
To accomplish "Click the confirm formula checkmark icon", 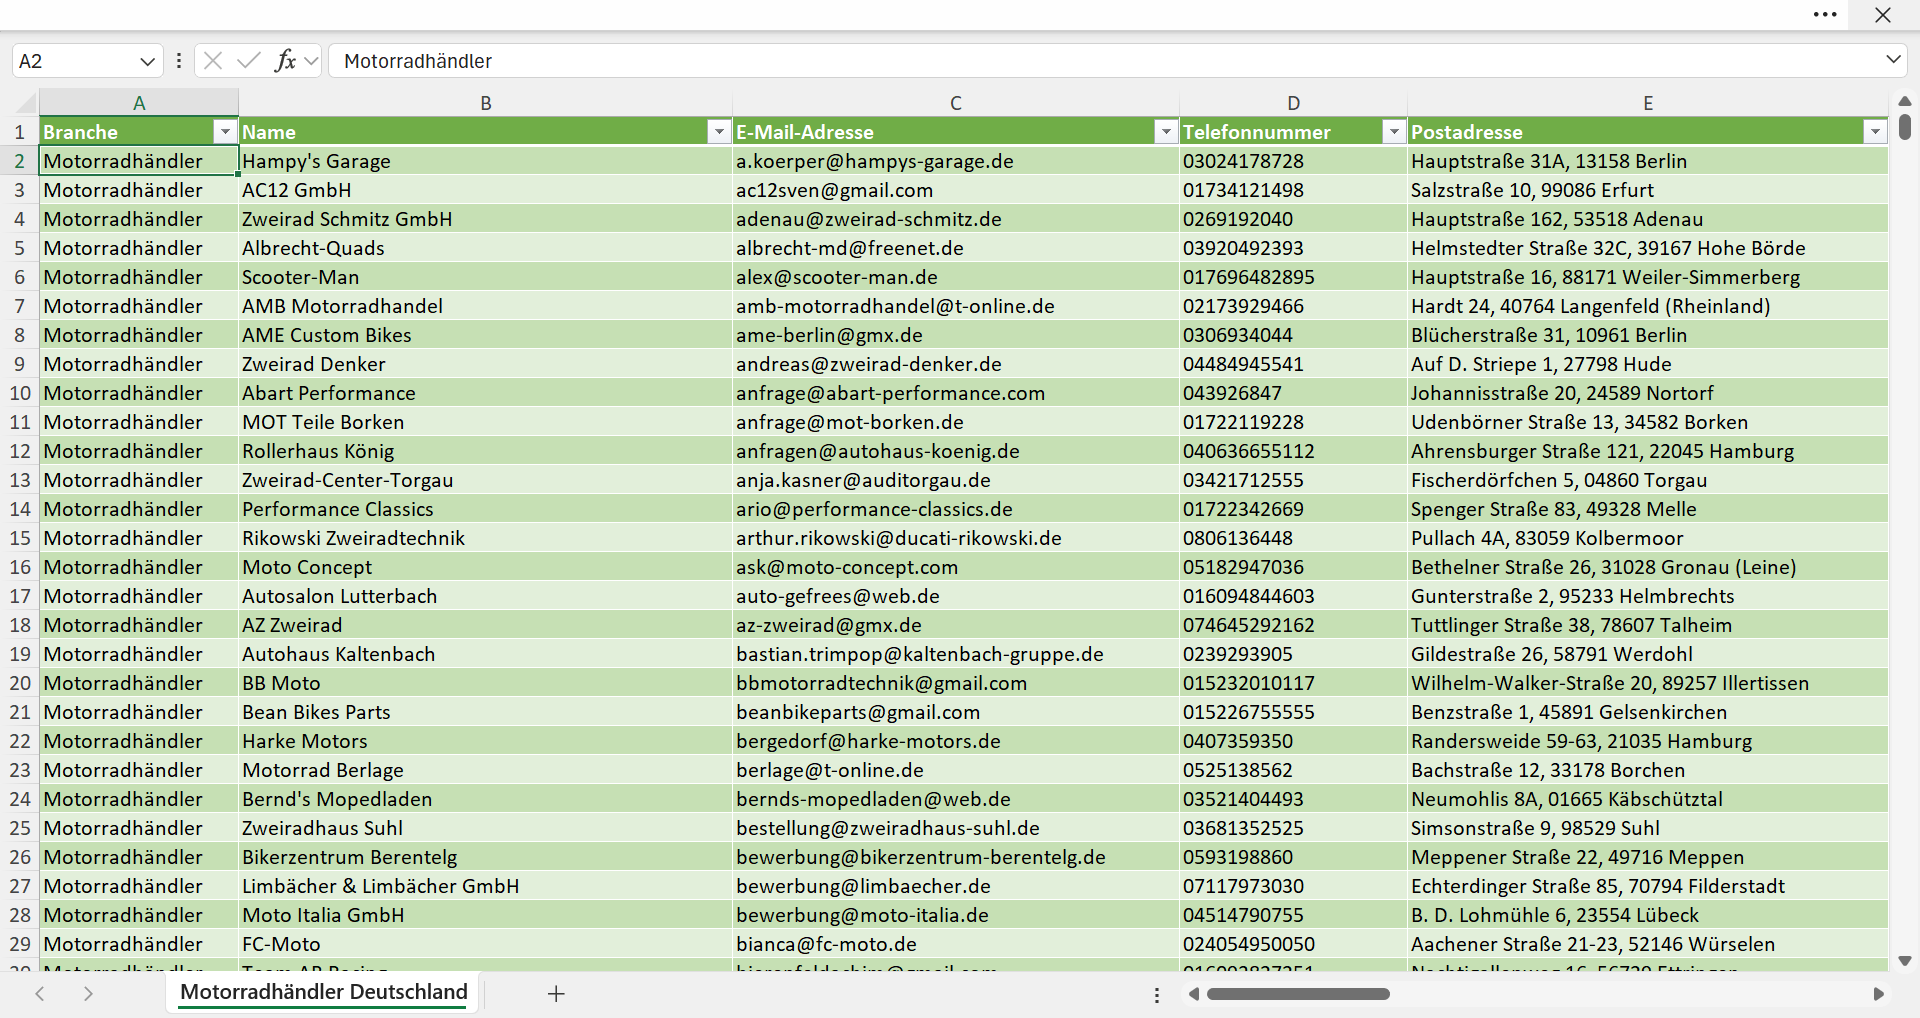I will tap(249, 61).
